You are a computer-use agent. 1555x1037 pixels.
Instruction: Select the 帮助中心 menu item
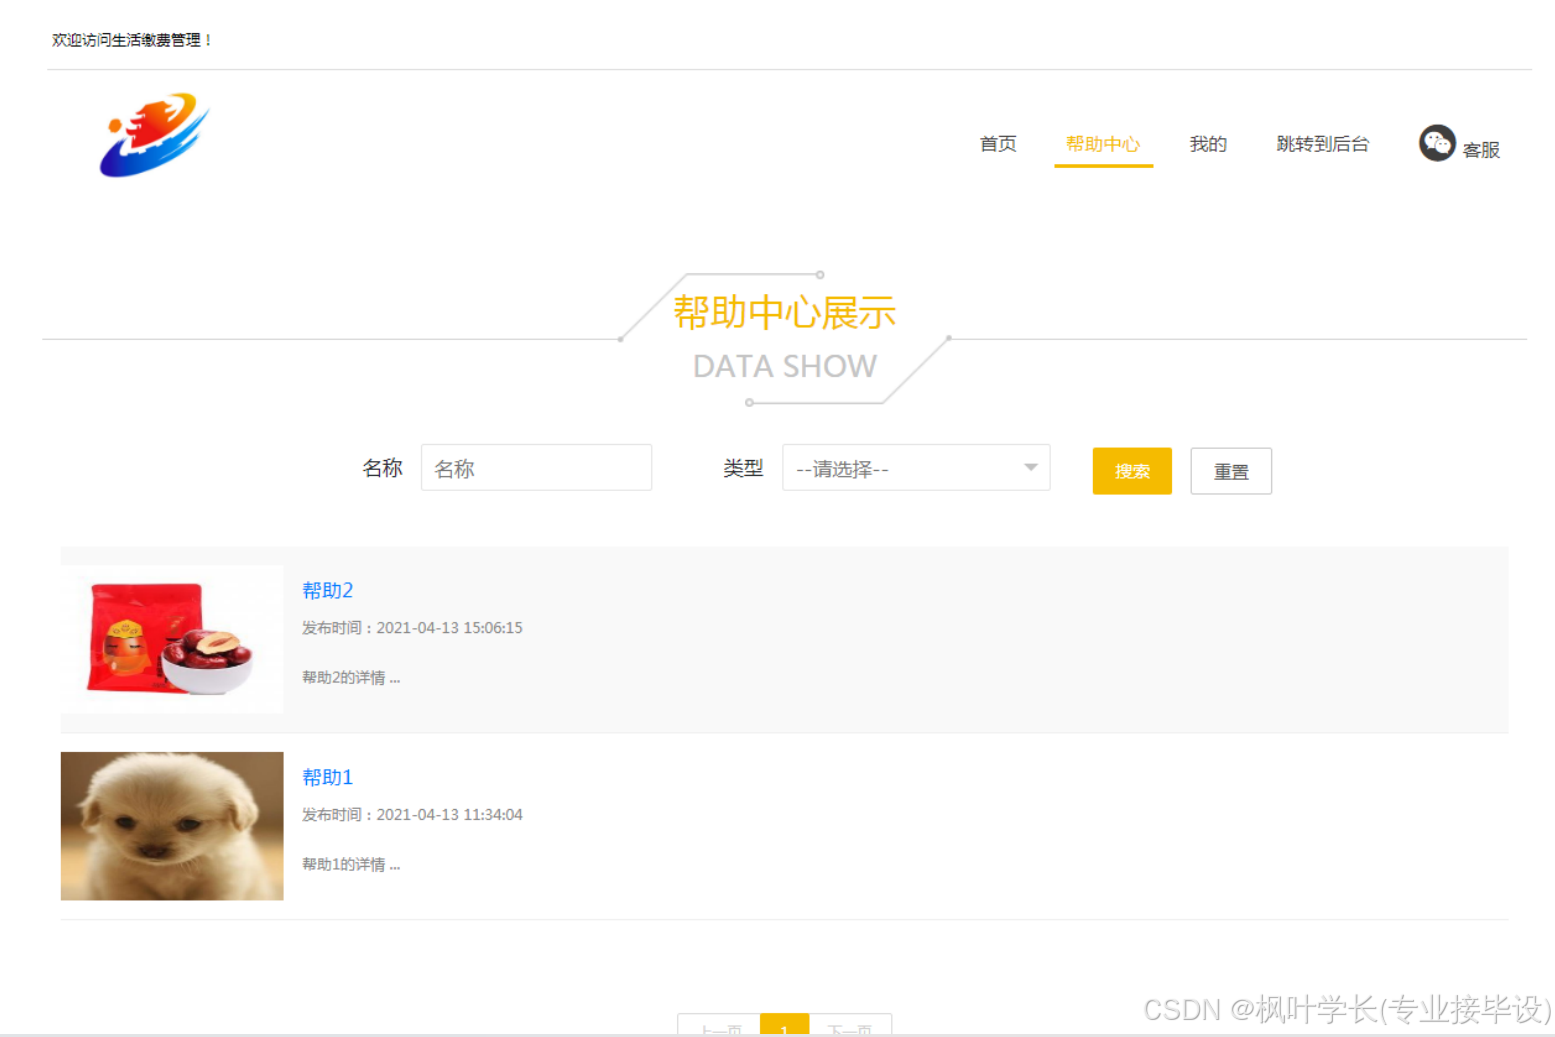point(1103,144)
